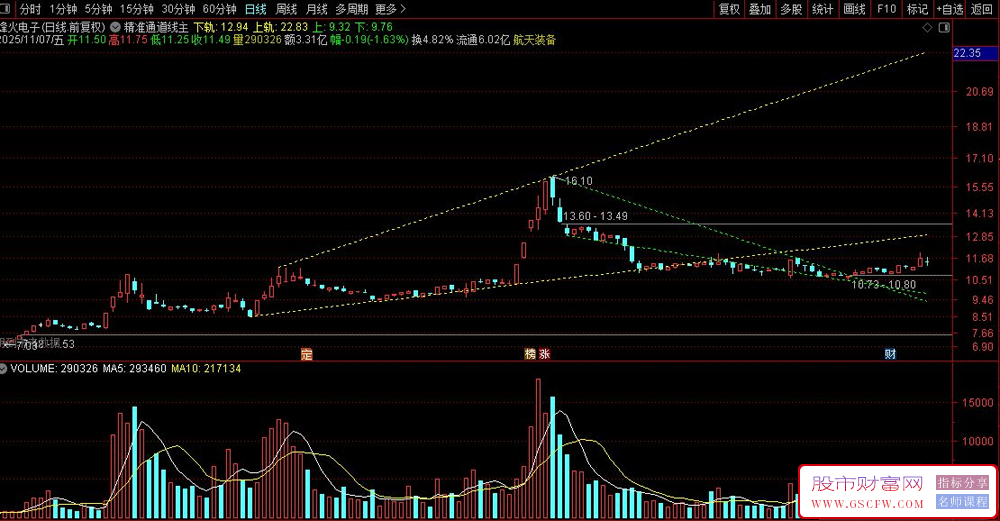Click the MA10: 217134 label
This screenshot has height=521, width=1000.
coord(206,369)
